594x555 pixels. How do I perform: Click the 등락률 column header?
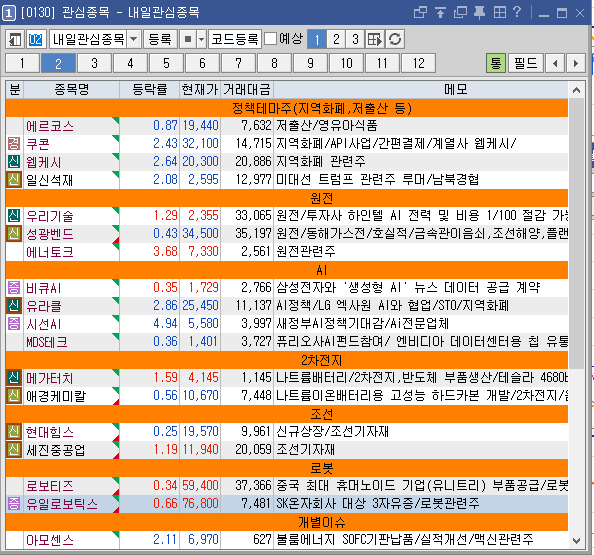tap(150, 89)
